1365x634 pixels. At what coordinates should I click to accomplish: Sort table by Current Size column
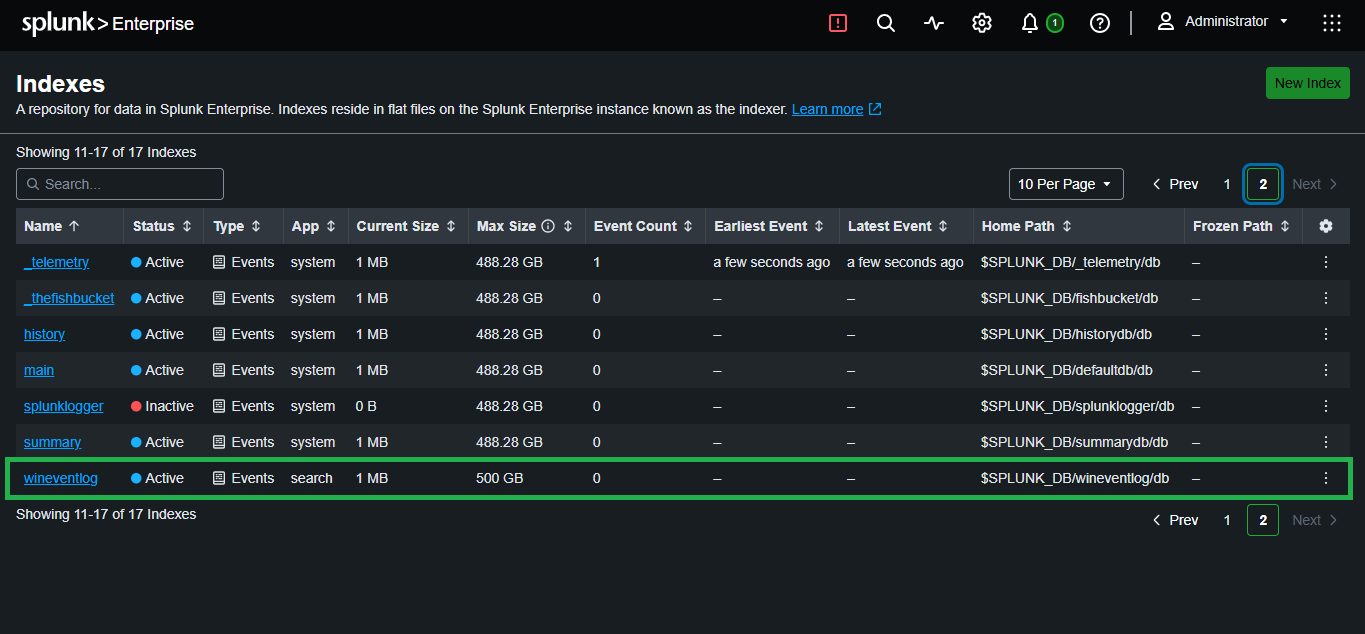pyautogui.click(x=406, y=226)
